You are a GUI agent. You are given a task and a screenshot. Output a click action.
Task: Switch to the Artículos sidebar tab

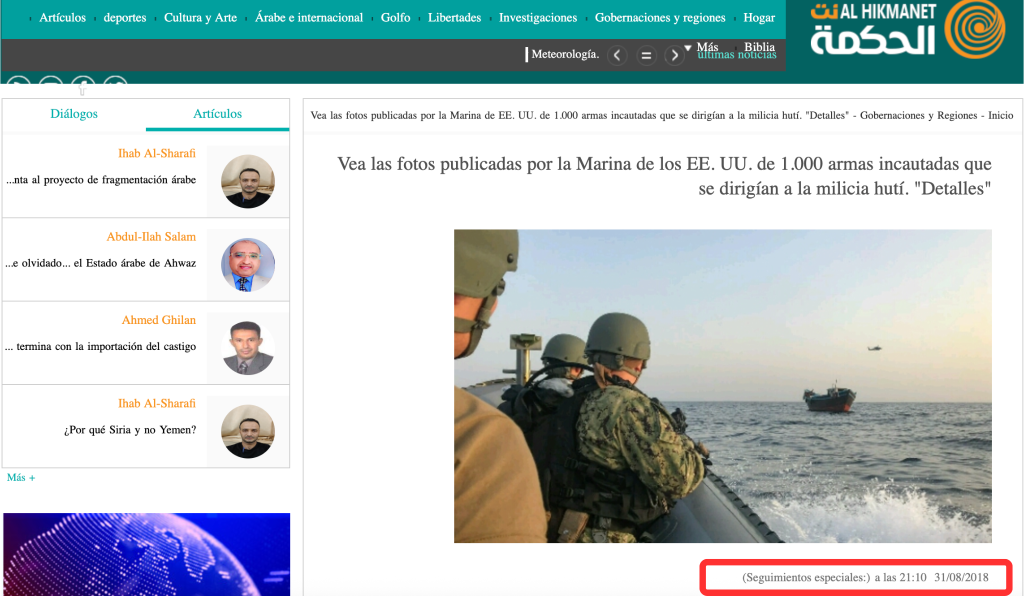217,114
